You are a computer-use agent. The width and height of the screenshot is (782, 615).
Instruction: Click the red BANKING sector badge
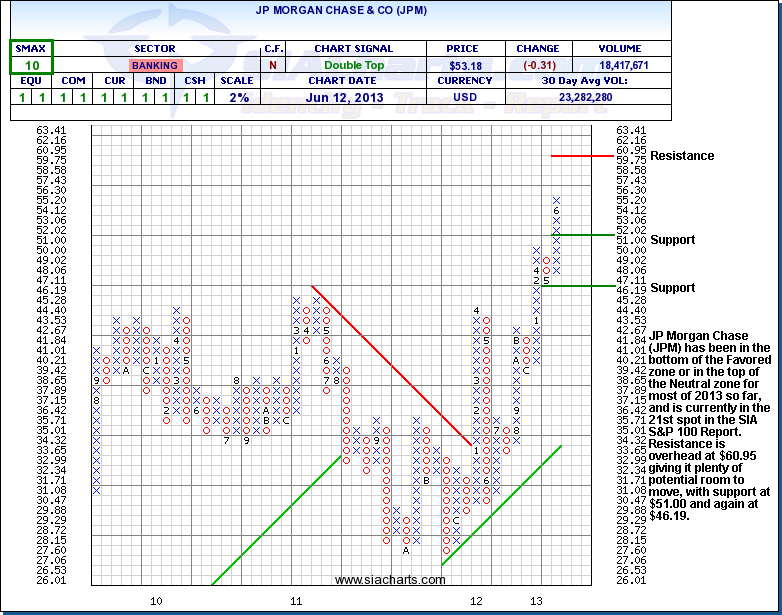(154, 65)
